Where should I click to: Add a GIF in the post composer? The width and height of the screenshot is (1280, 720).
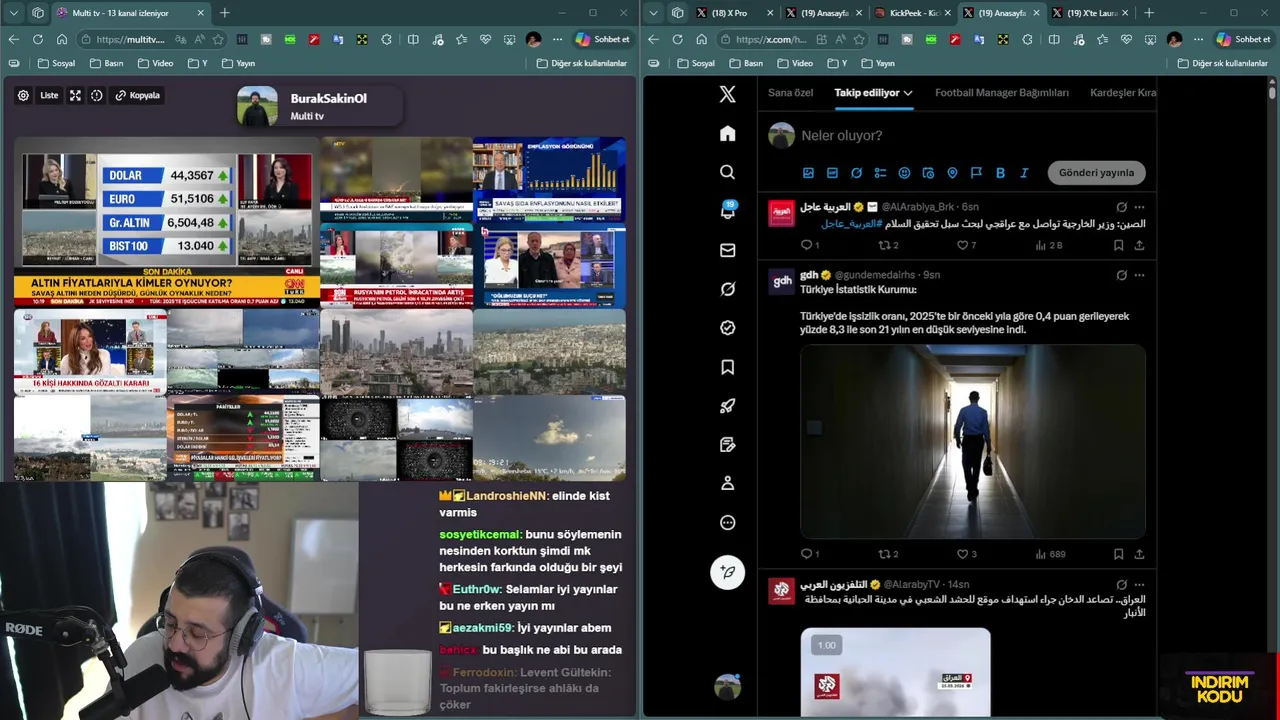coord(832,173)
